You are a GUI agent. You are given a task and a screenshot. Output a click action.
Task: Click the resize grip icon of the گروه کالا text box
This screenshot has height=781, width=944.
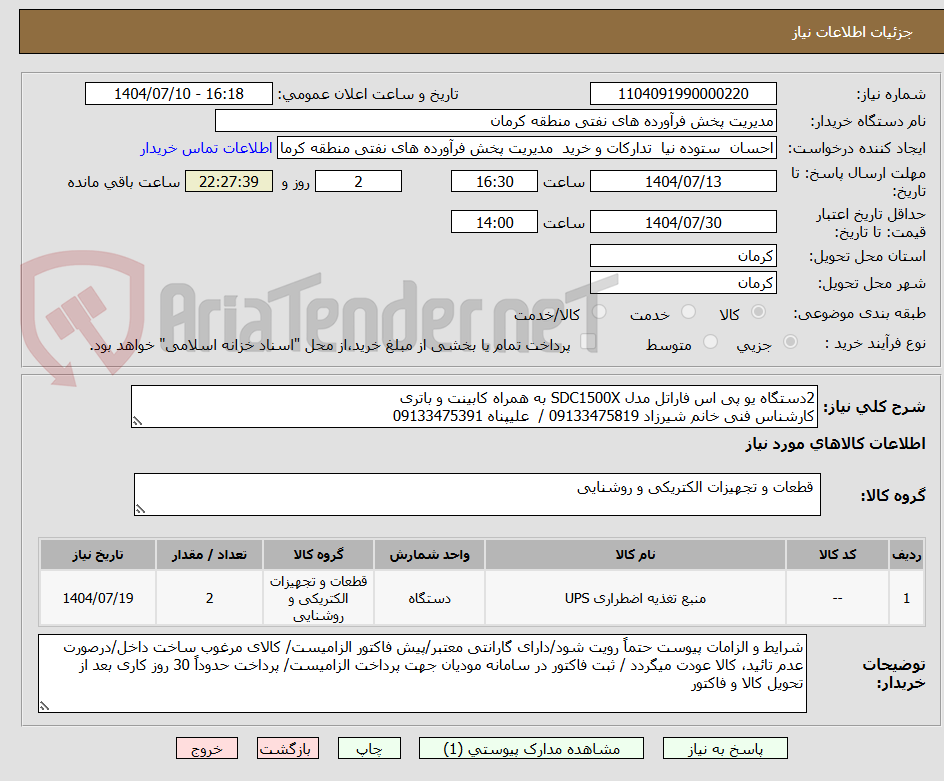(142, 508)
